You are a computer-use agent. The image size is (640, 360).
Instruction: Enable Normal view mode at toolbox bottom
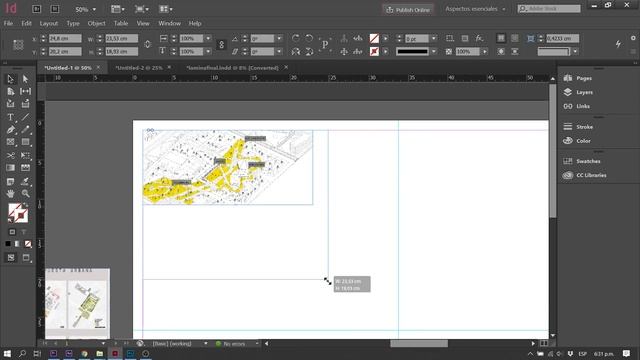click(x=11, y=258)
